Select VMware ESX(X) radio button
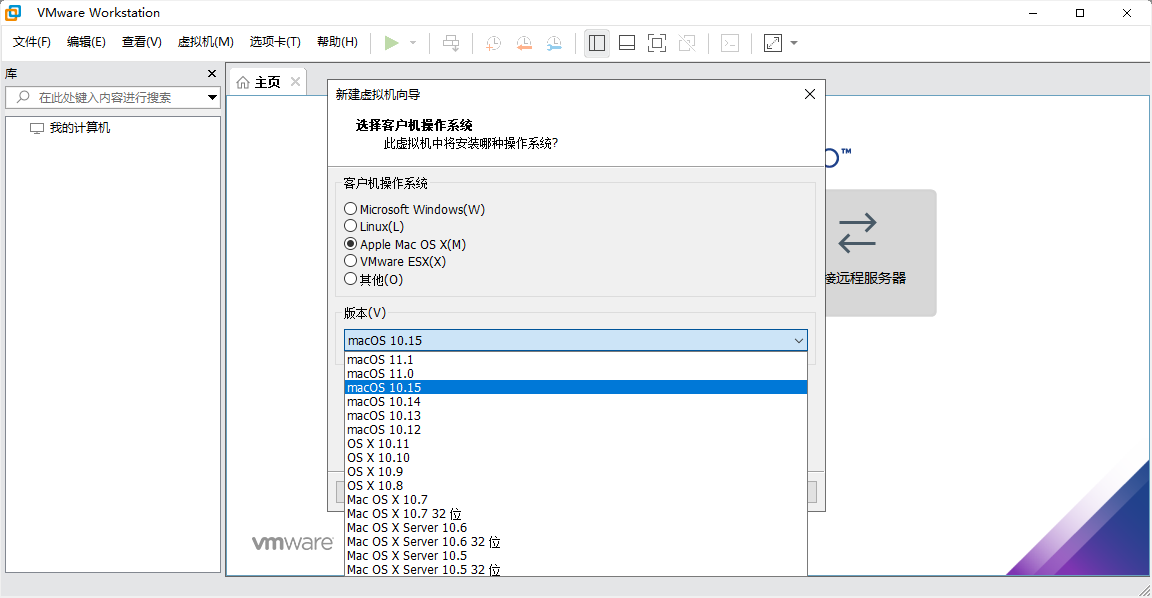This screenshot has height=598, width=1152. tap(350, 261)
